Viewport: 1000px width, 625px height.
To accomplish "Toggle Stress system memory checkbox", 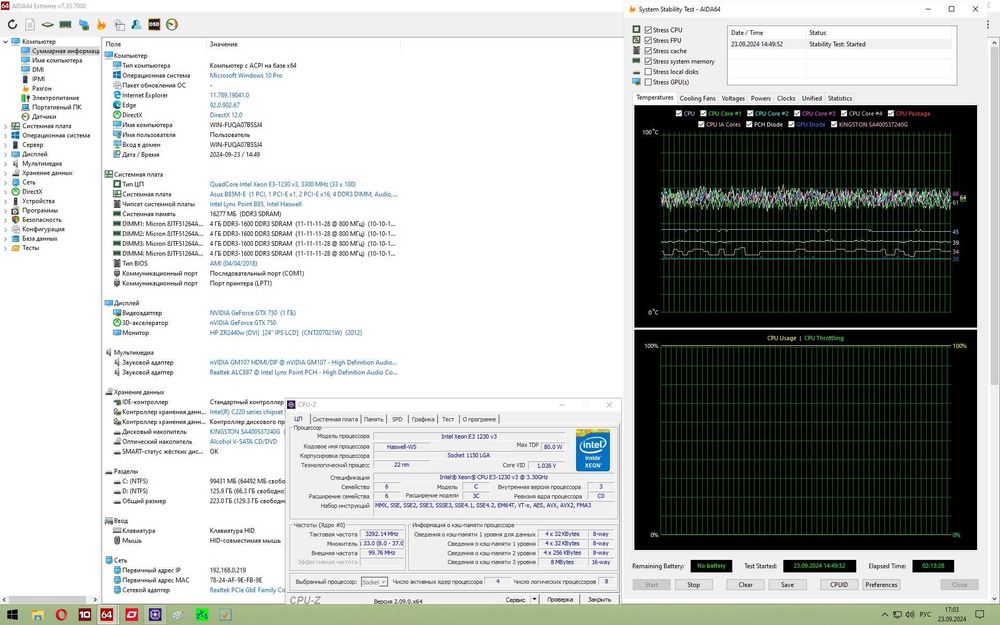I will click(x=648, y=61).
